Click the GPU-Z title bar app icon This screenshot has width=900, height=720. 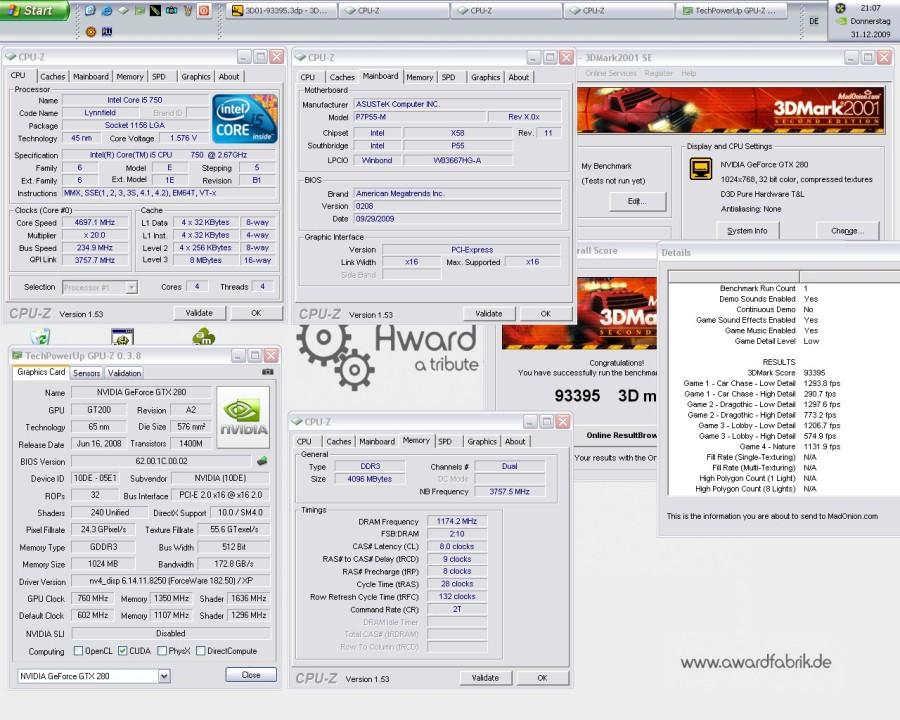(17, 355)
